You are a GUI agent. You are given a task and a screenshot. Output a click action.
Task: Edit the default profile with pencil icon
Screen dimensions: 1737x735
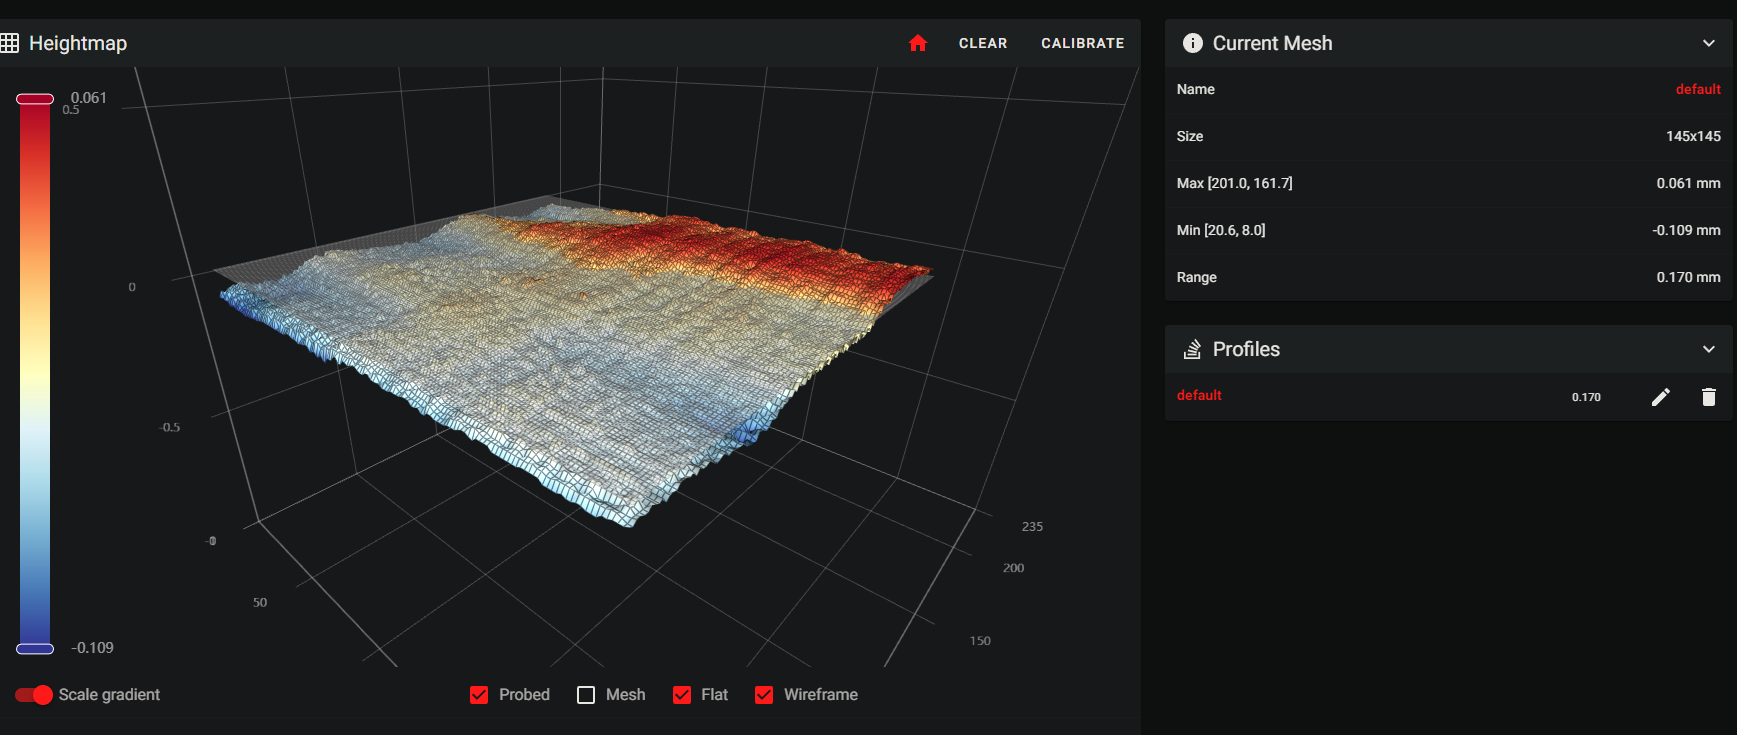pos(1660,397)
